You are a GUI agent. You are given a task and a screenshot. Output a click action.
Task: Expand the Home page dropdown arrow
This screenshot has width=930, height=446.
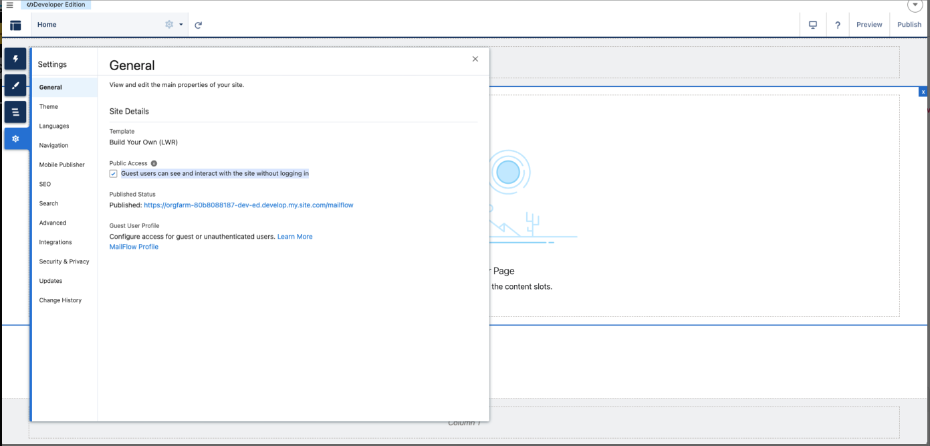click(180, 25)
